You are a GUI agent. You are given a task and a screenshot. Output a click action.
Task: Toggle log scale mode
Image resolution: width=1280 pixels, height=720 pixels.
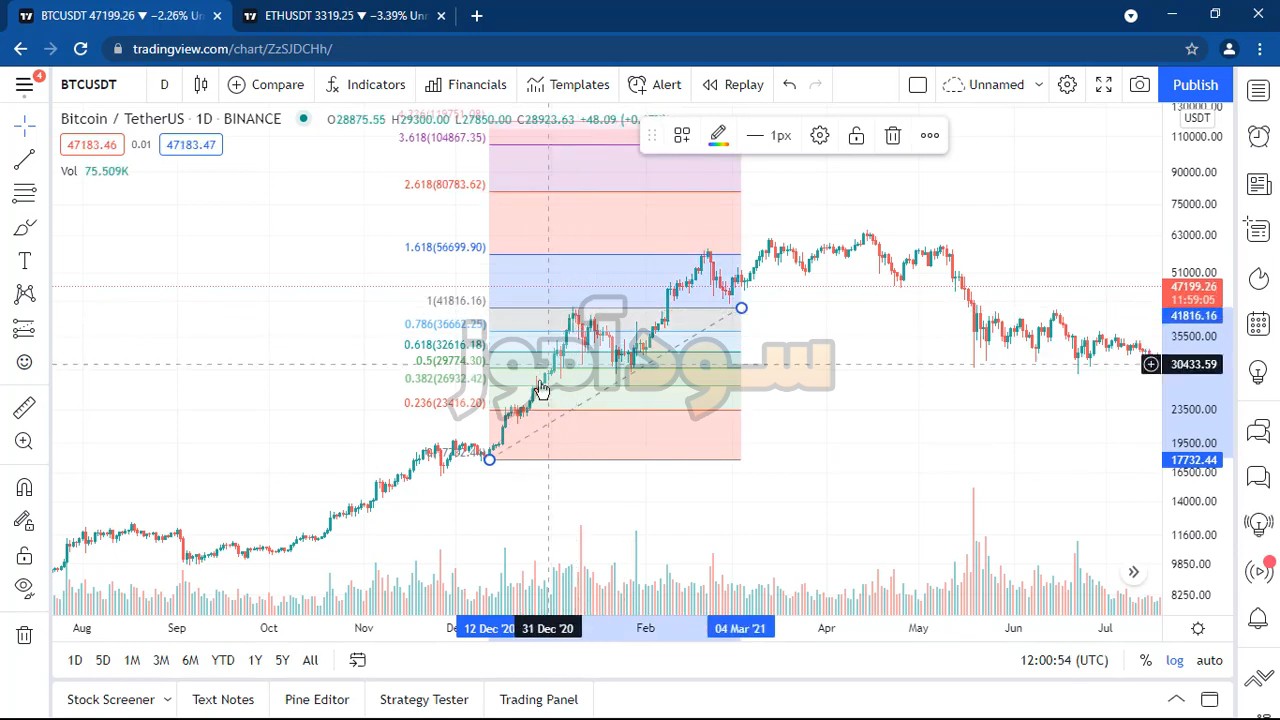point(1175,660)
